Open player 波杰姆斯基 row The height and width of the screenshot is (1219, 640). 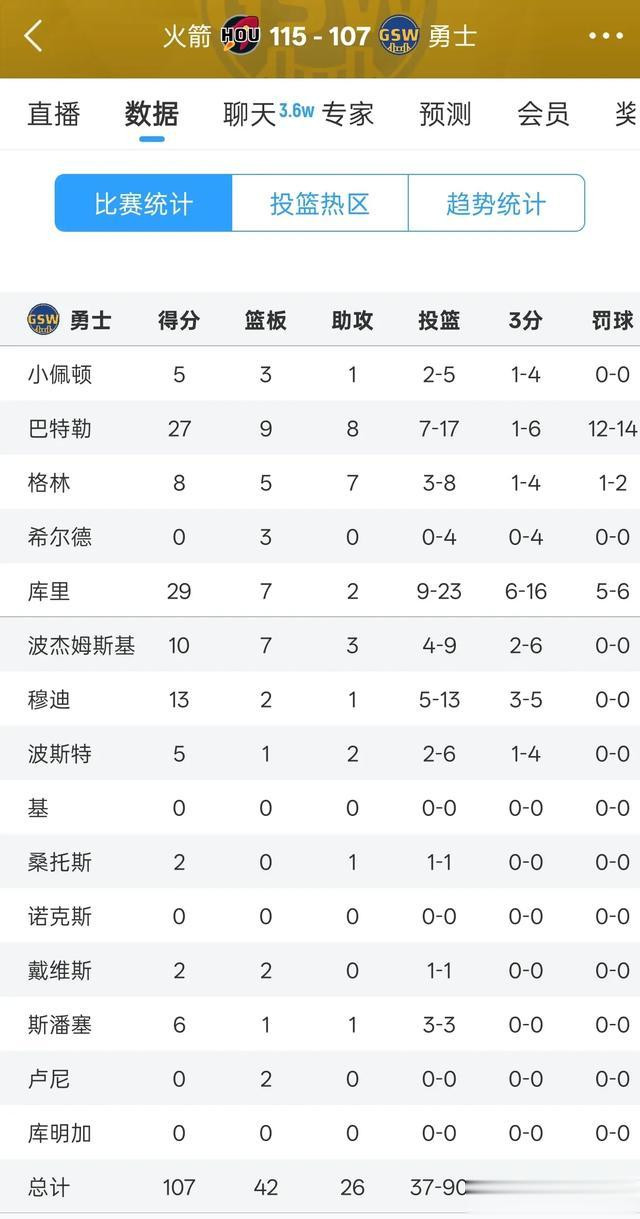click(320, 645)
